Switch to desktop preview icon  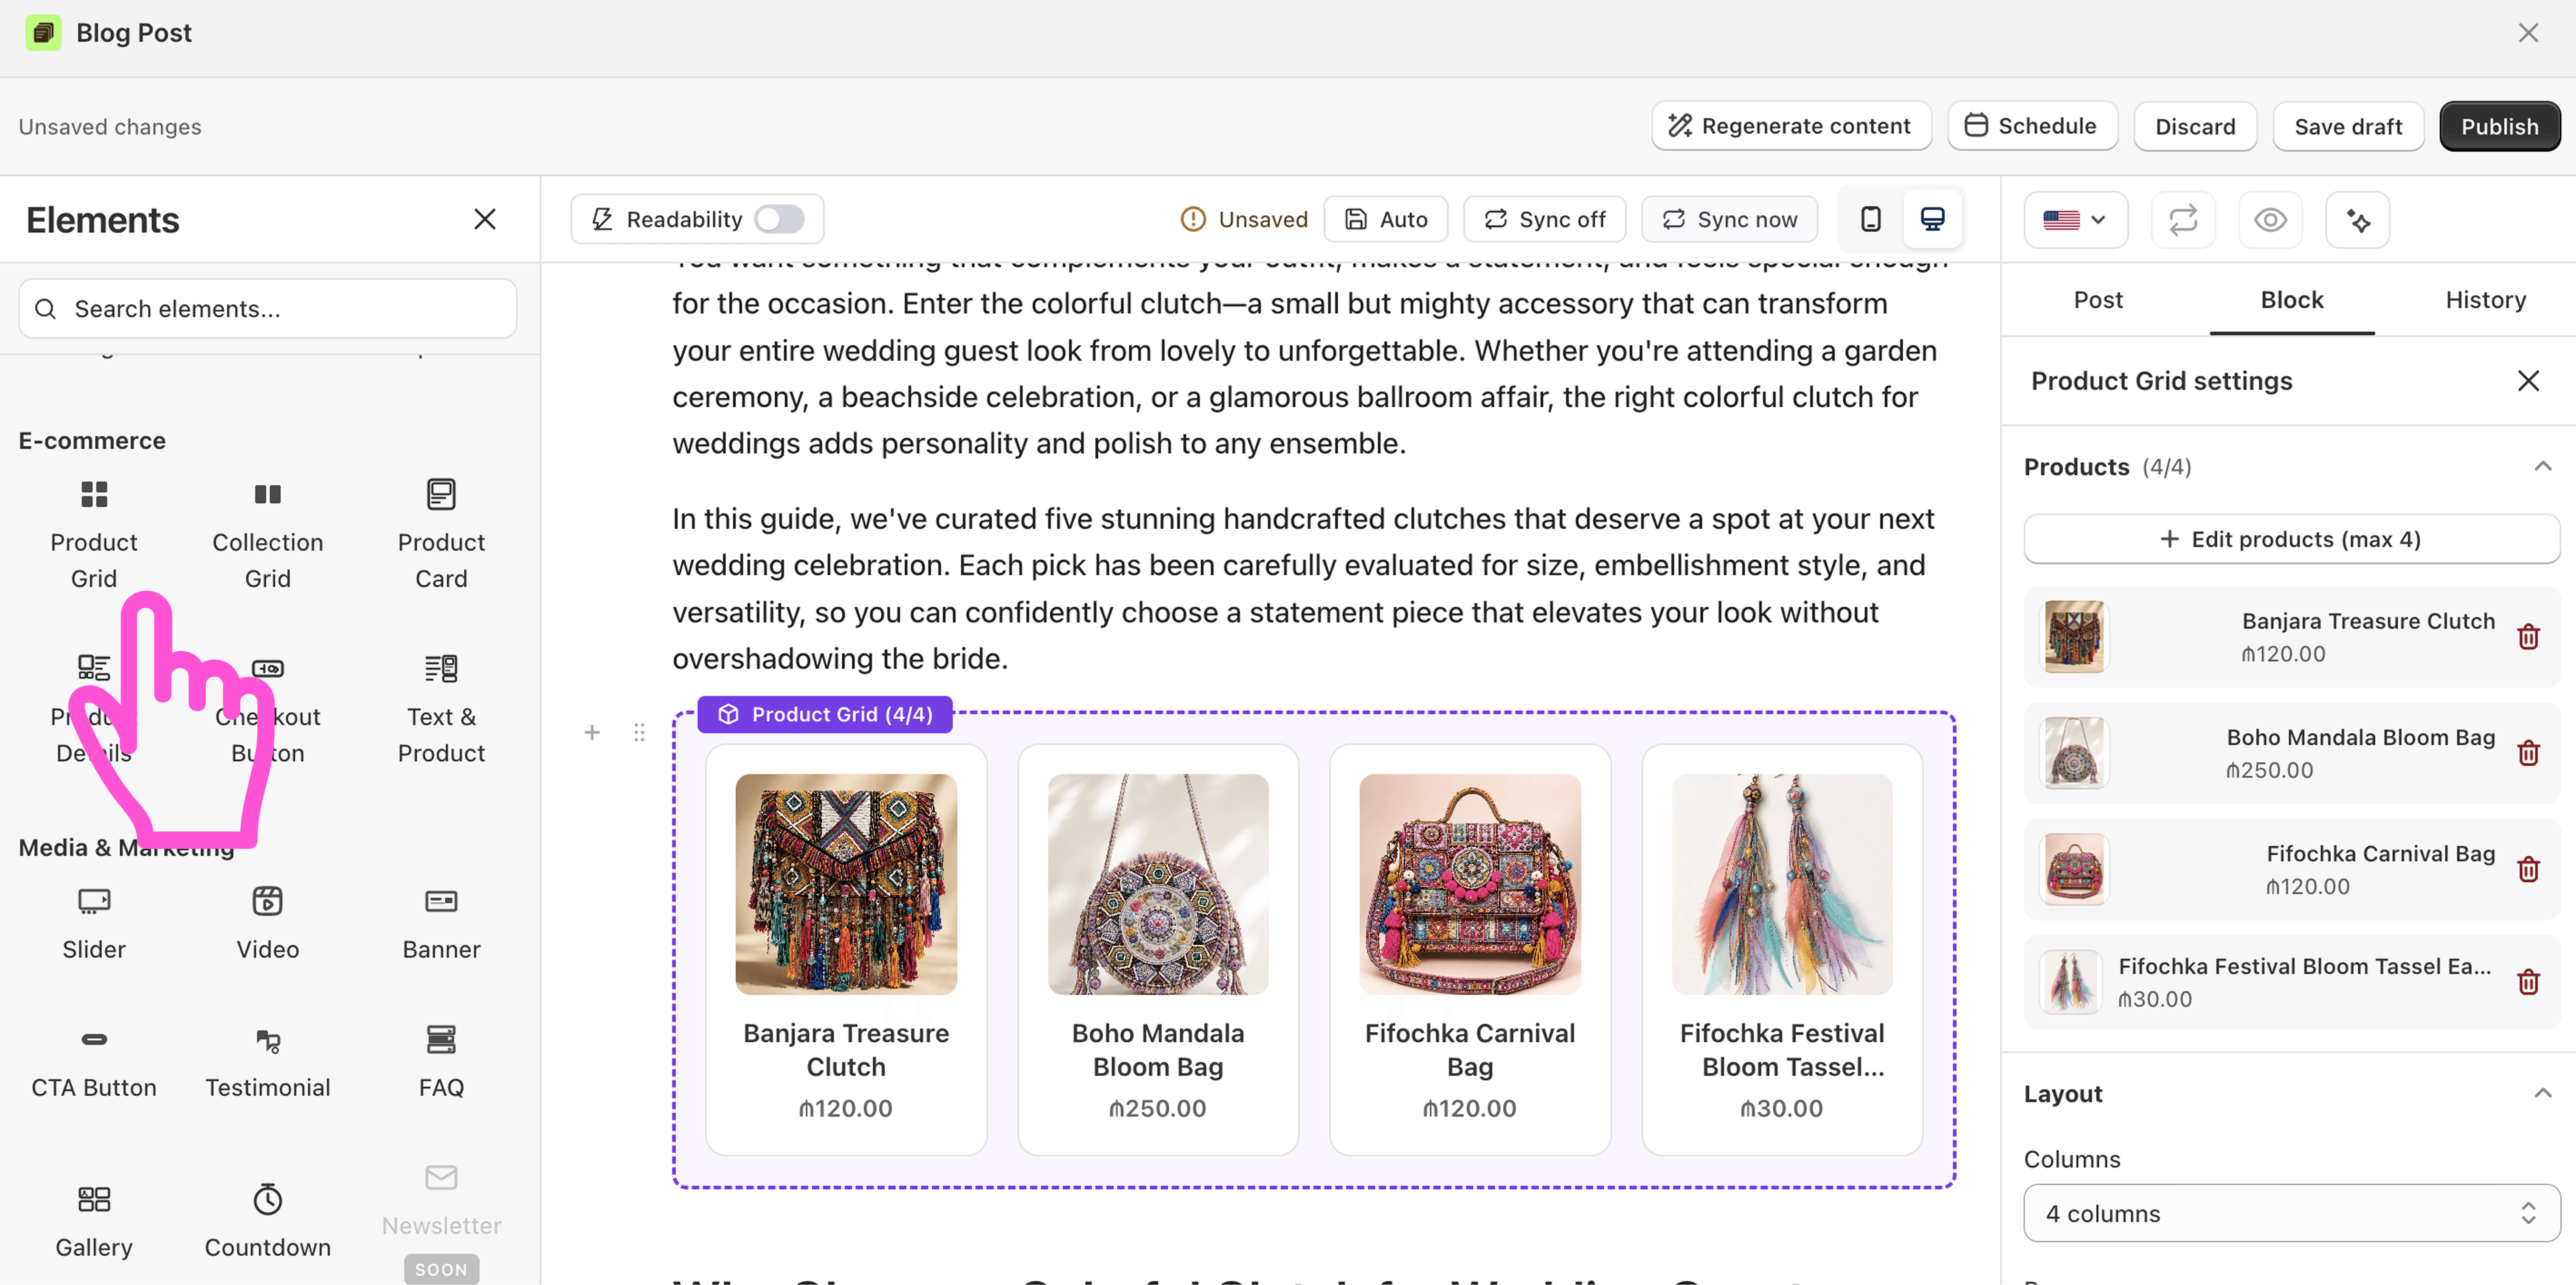click(1932, 219)
